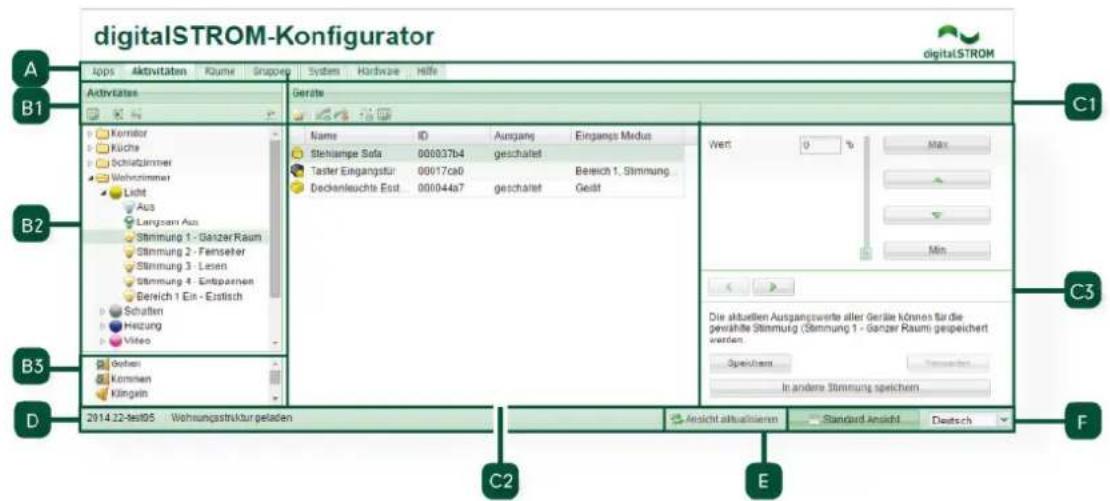Click second icon in Geräte toolbar
The width and height of the screenshot is (1110, 501).
323,114
